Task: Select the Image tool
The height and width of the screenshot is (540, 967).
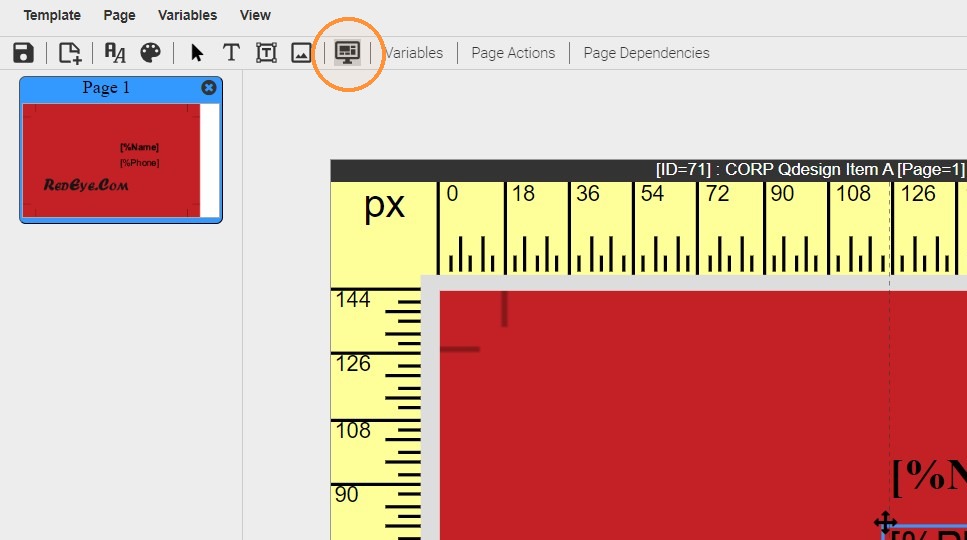Action: (x=302, y=53)
